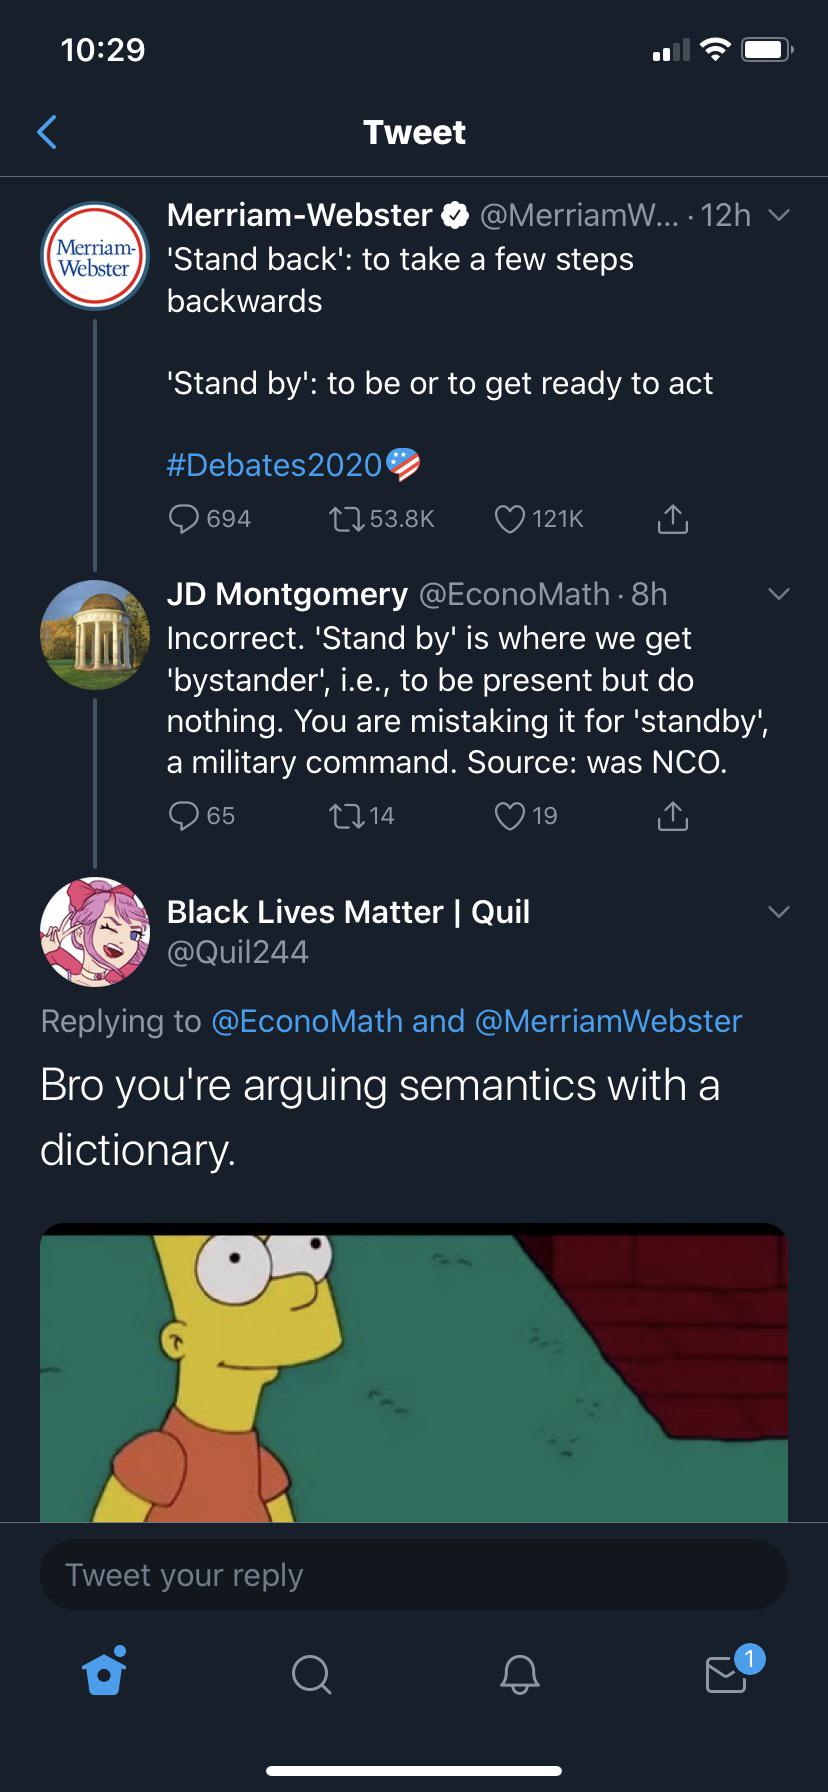
Task: Open the reply icon on JD Montgomery's tweet
Action: tap(185, 815)
